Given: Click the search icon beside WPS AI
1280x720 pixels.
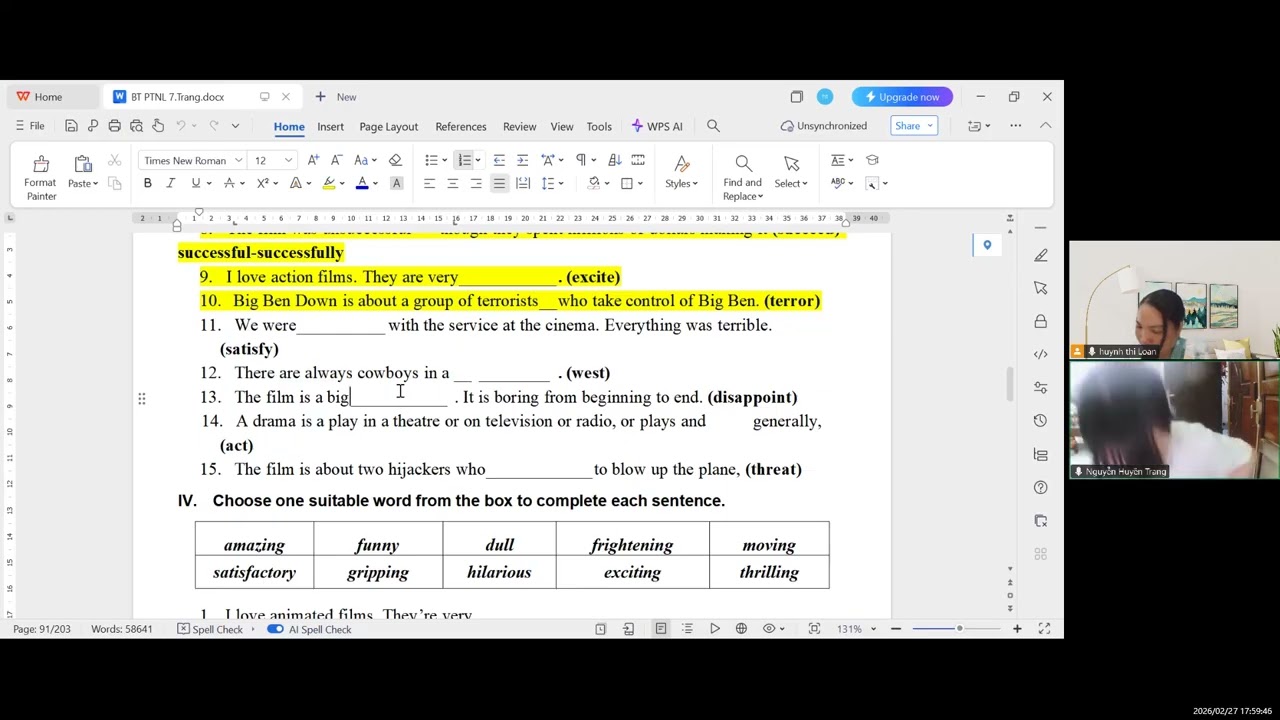Looking at the screenshot, I should tap(713, 126).
